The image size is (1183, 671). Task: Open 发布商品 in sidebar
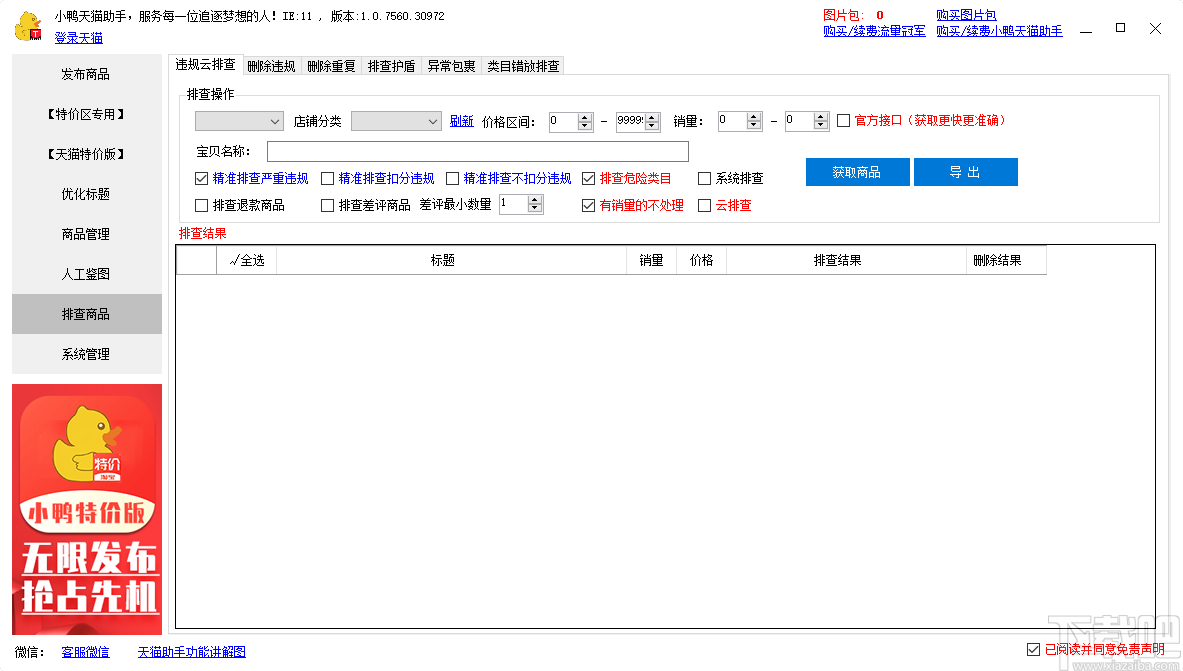point(86,74)
